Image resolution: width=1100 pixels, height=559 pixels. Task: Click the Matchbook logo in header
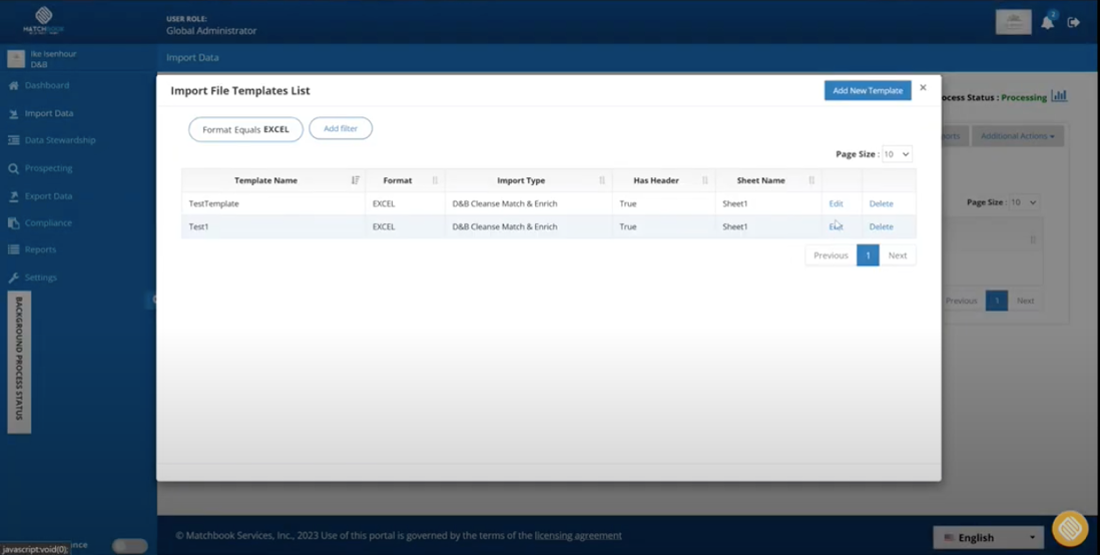[43, 20]
